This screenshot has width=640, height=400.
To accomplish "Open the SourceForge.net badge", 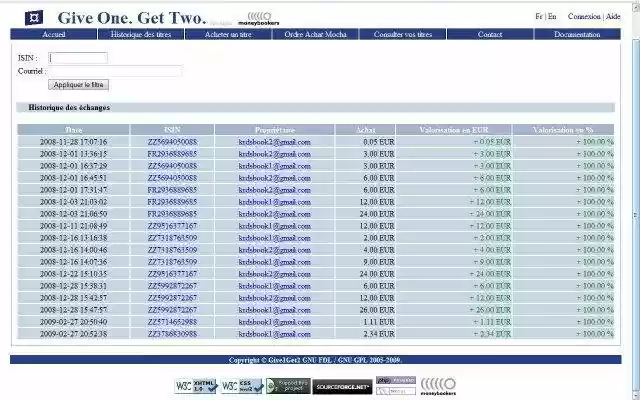I will point(343,385).
